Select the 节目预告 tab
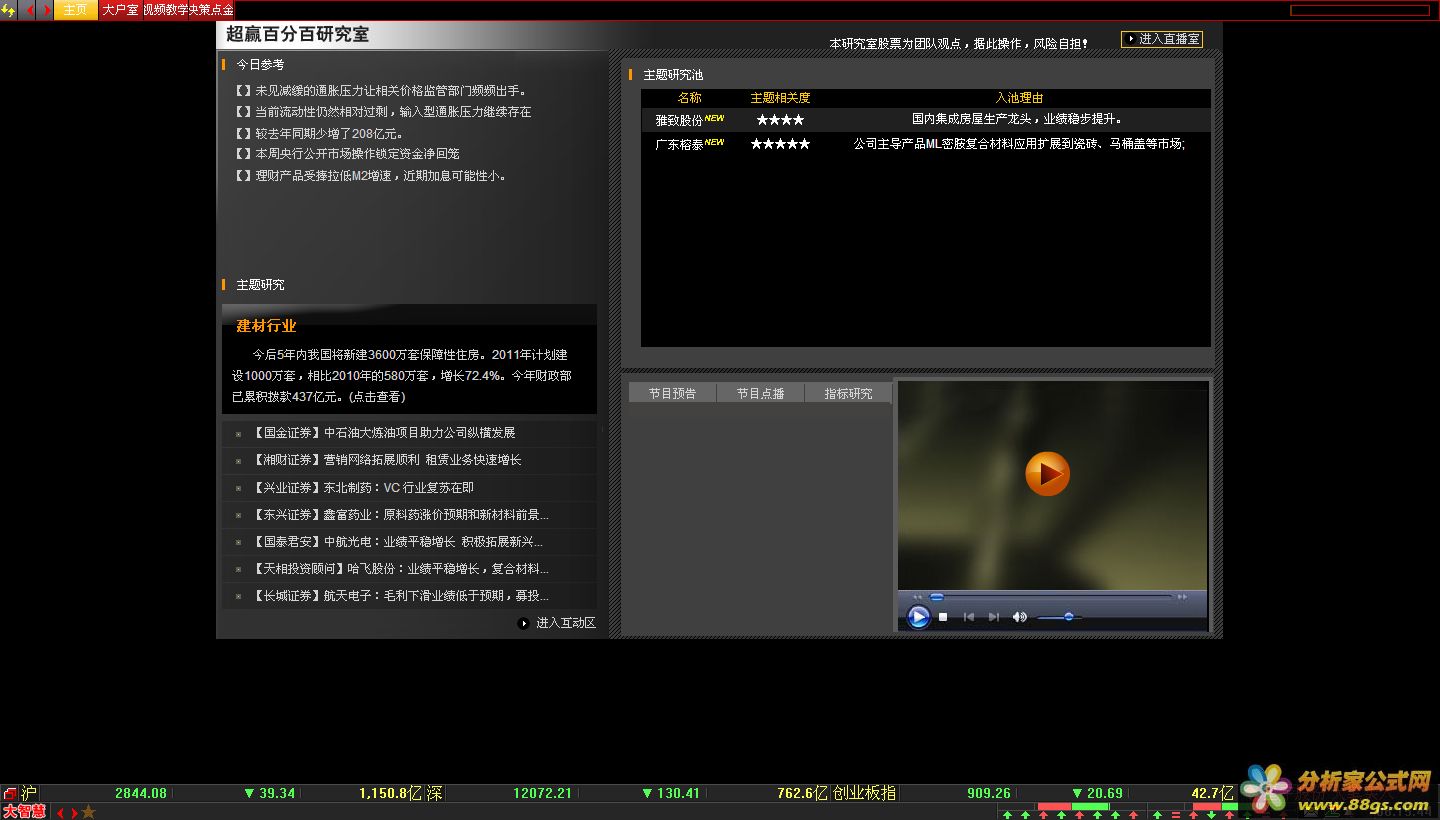This screenshot has width=1440, height=820. point(672,394)
